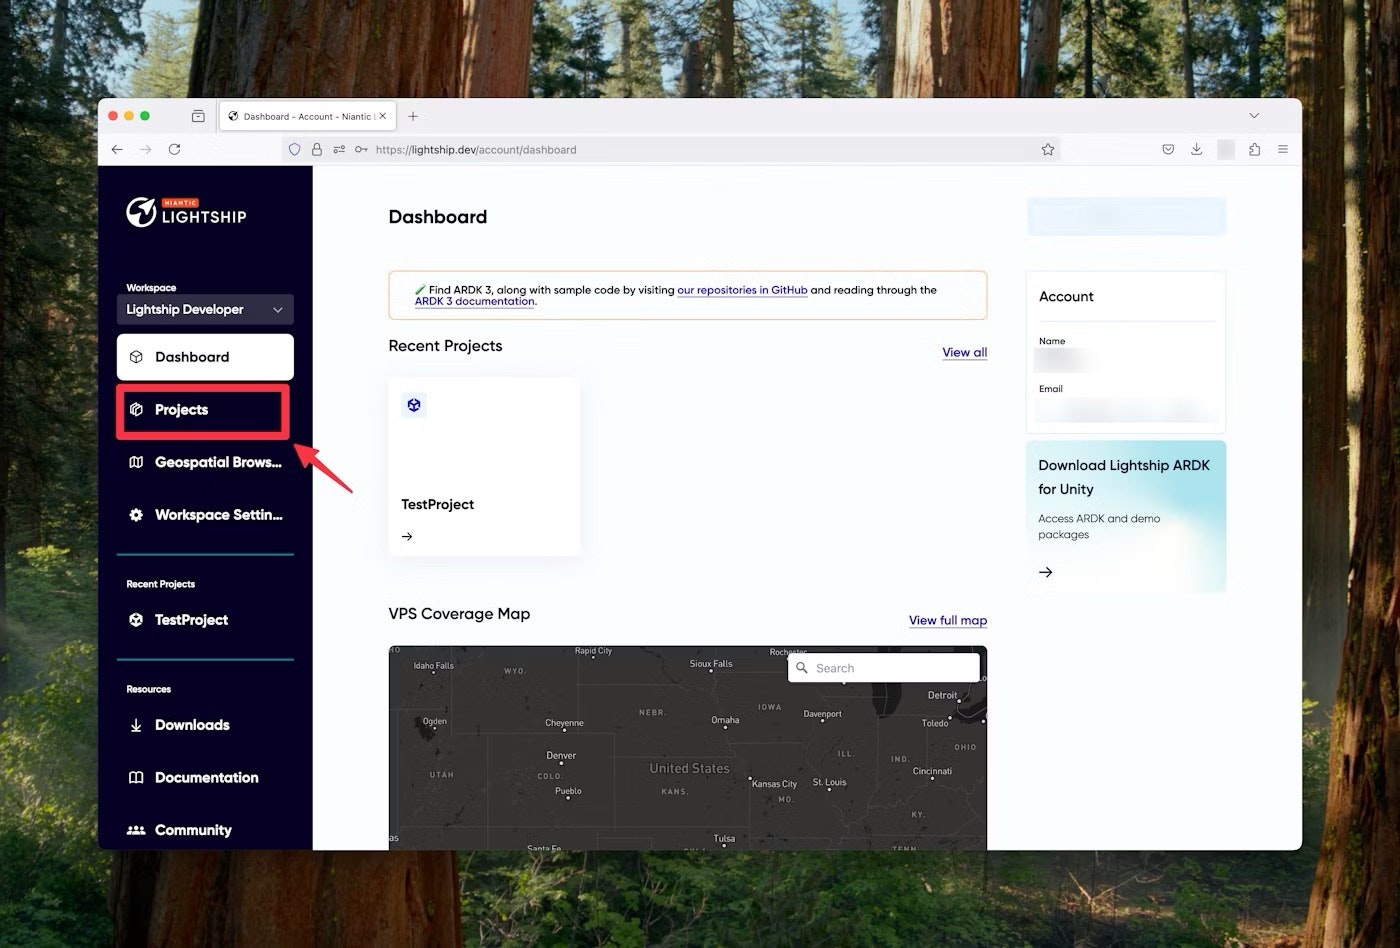The height and width of the screenshot is (948, 1400).
Task: Click the Dashboard cube icon
Action: tap(136, 357)
